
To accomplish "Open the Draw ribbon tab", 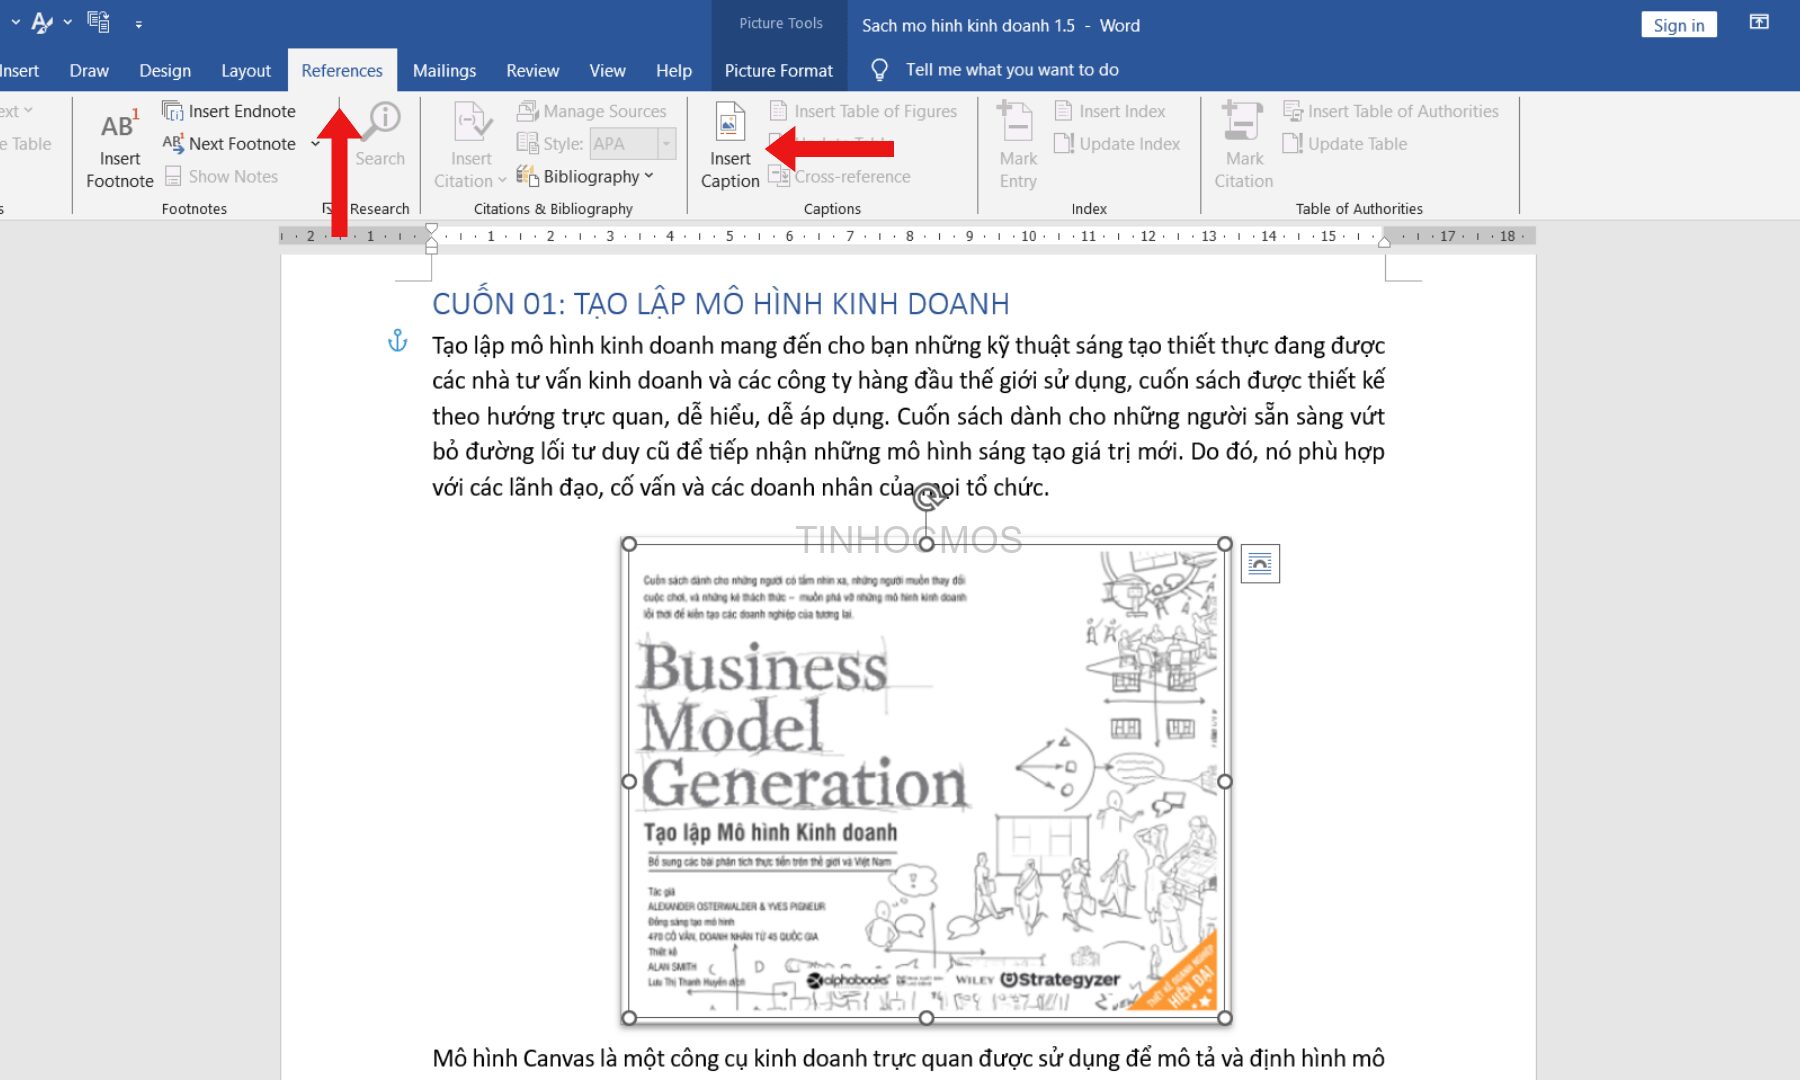I will click(89, 70).
